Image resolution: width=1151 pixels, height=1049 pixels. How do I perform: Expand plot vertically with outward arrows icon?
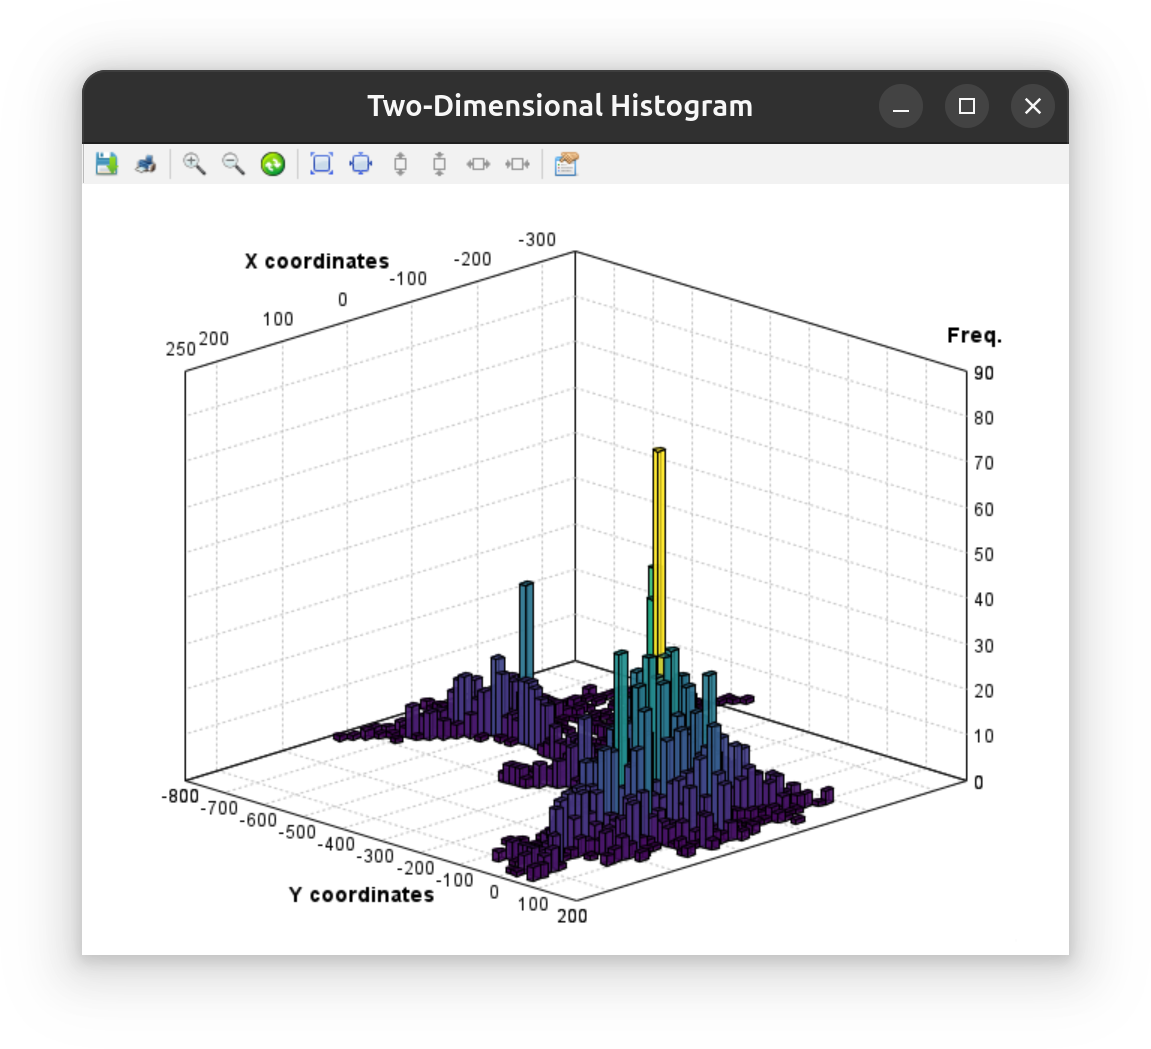[400, 164]
